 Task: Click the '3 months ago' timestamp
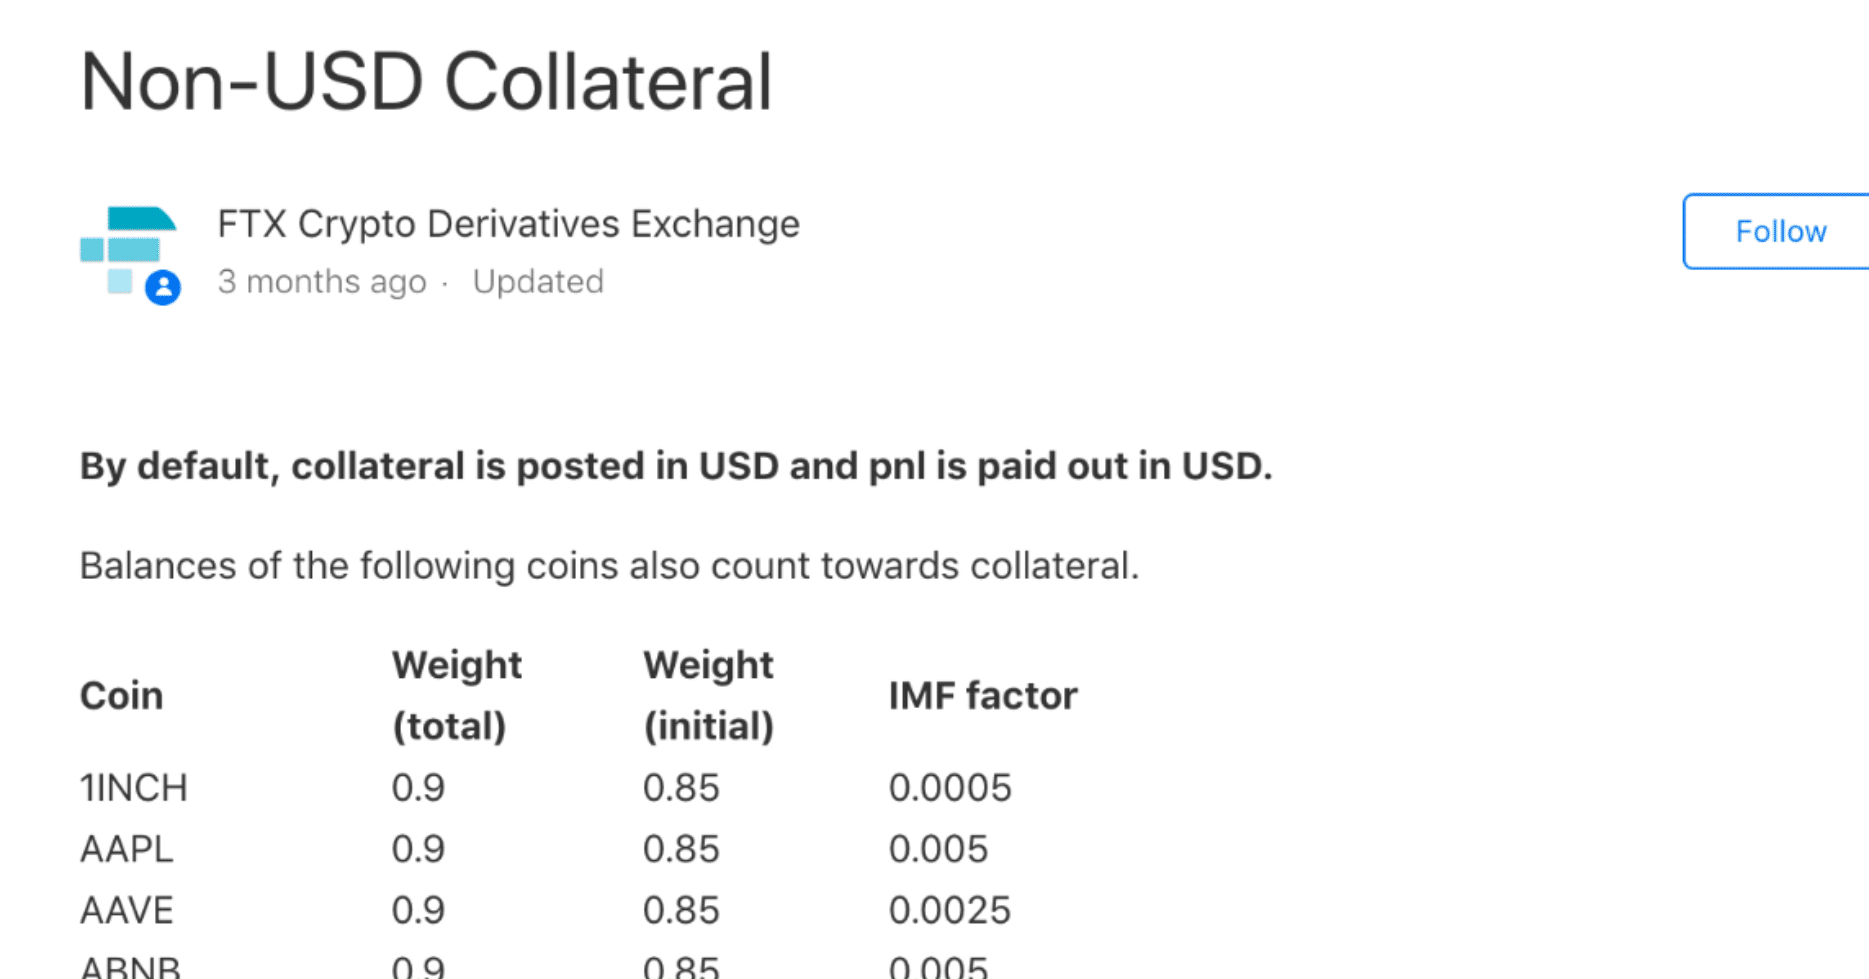click(x=322, y=282)
